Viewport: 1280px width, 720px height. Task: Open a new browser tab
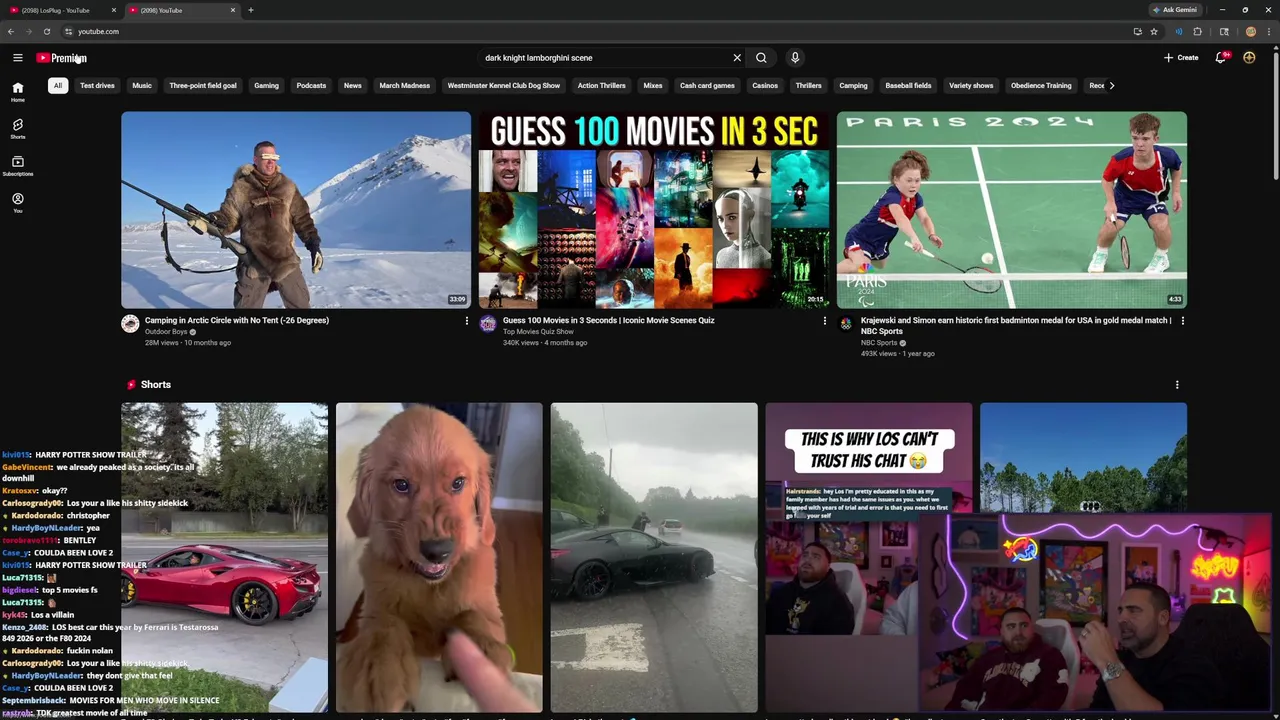[251, 10]
